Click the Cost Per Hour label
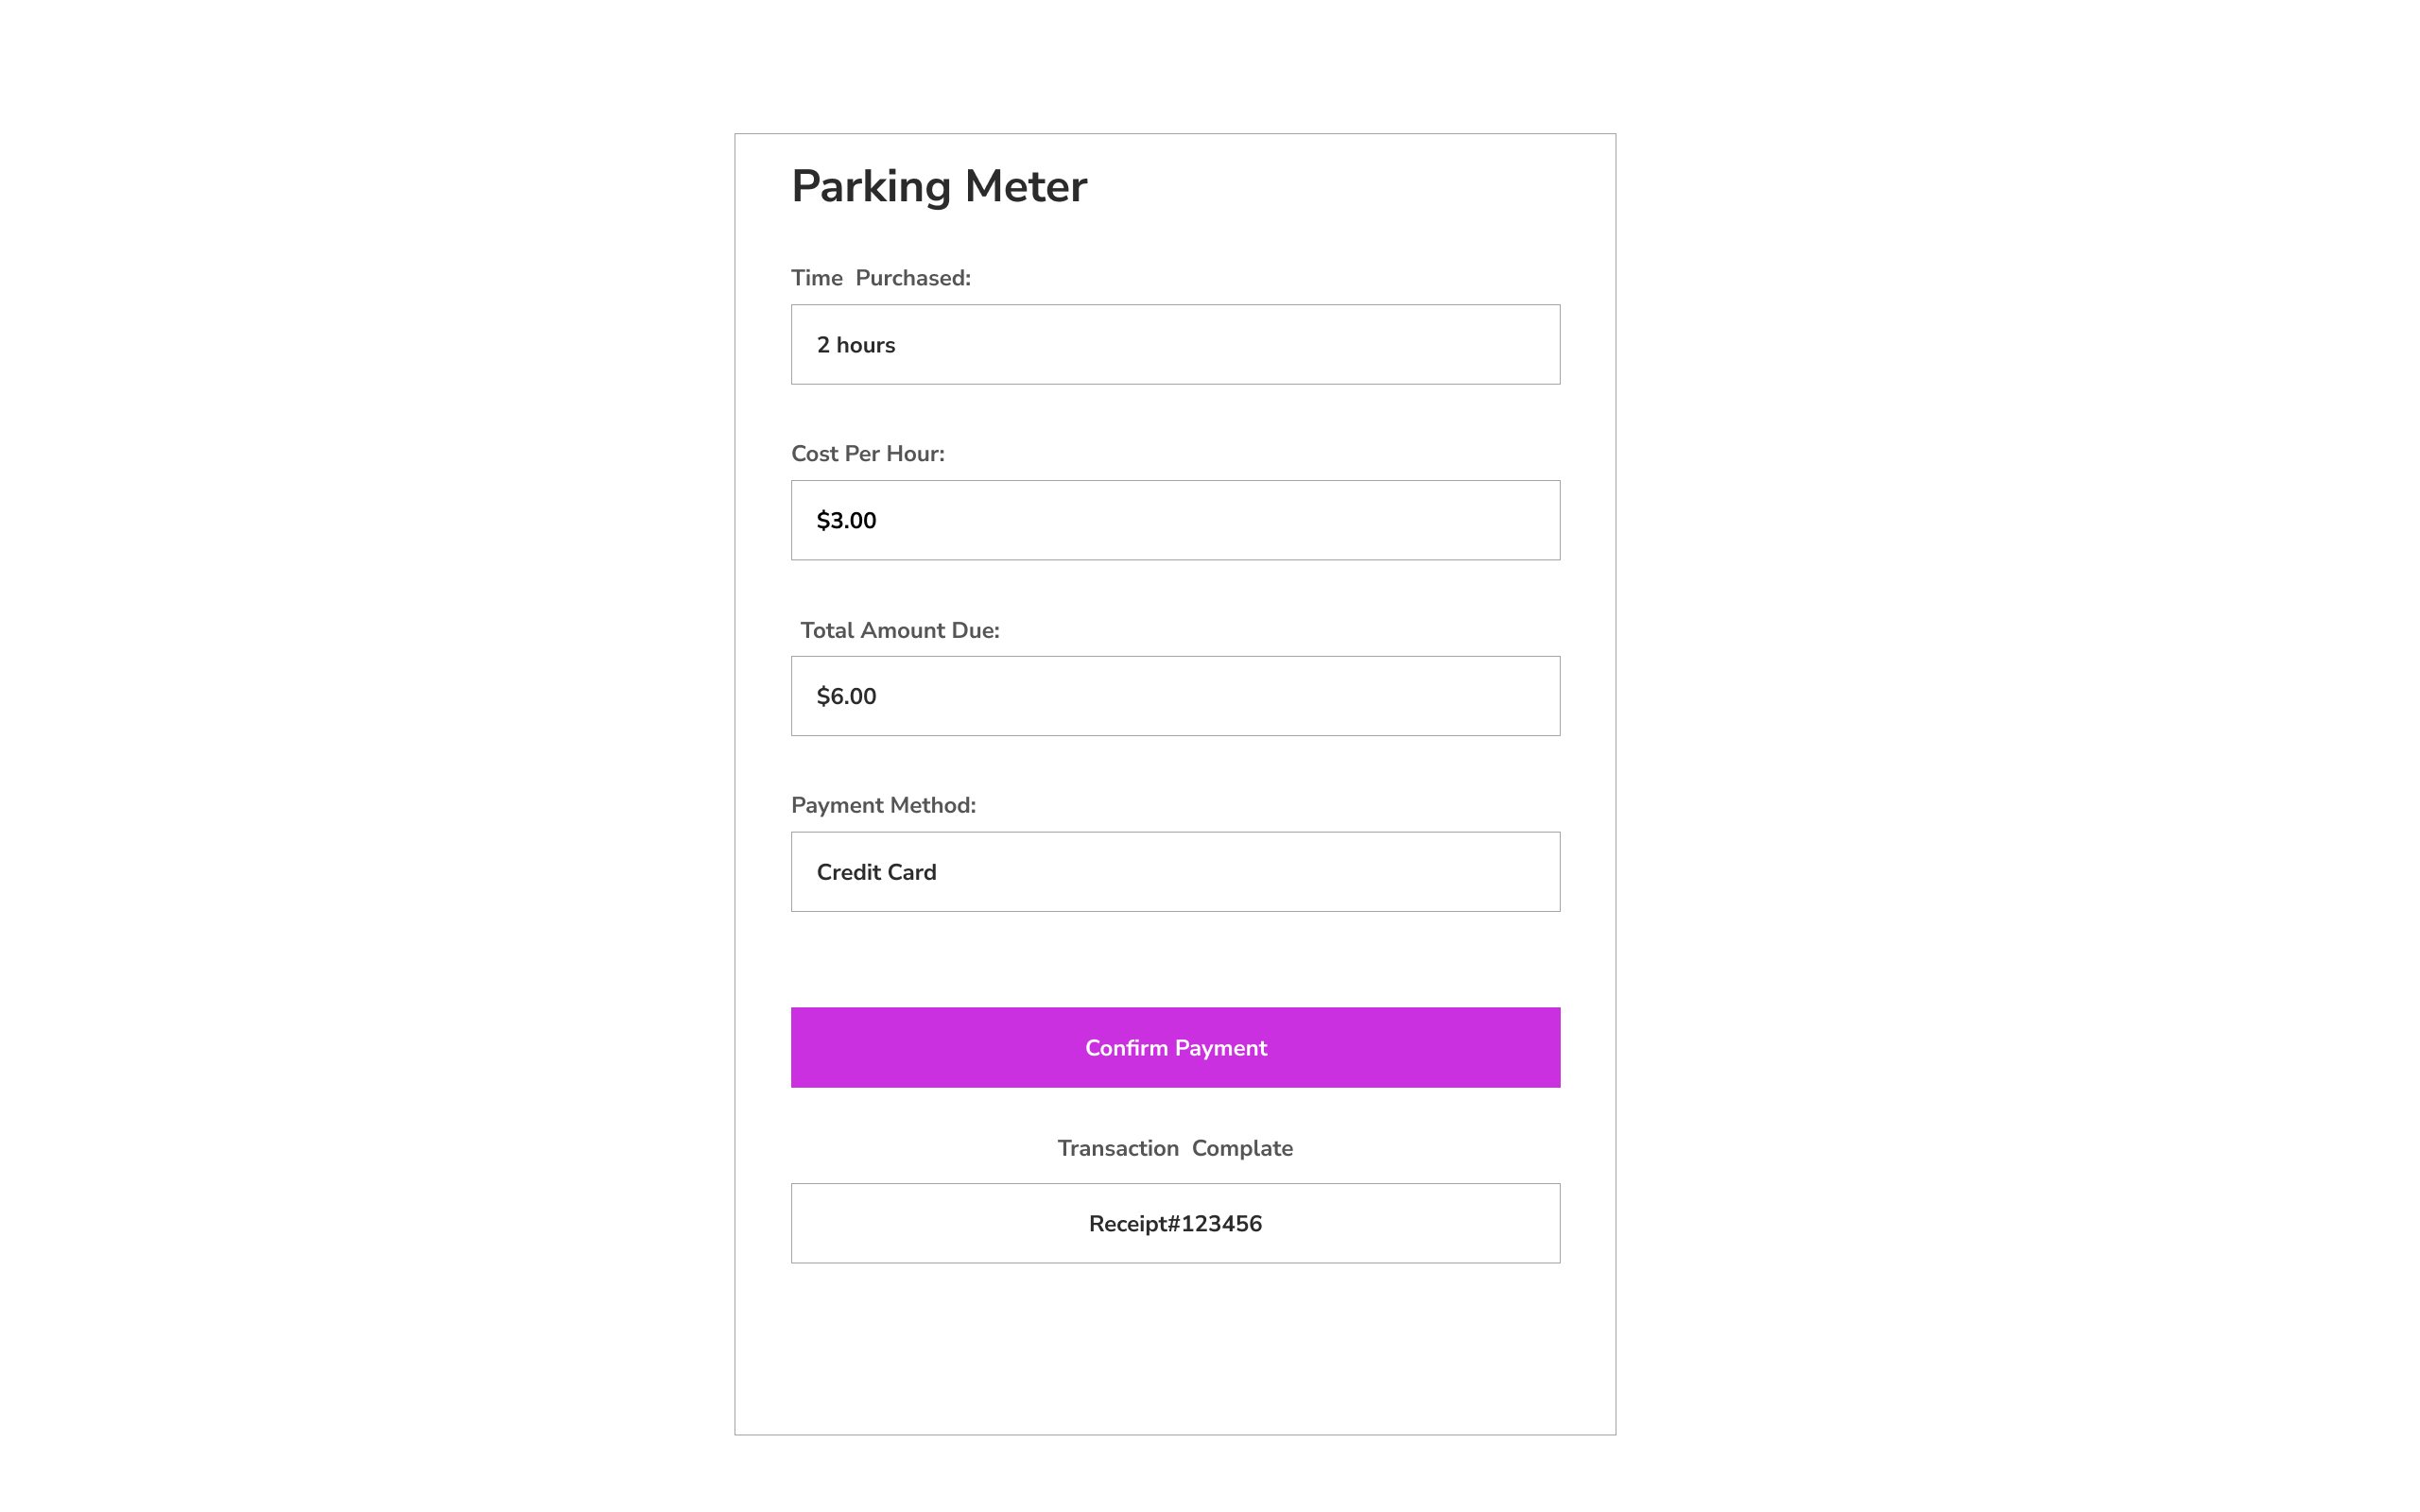Viewport: 2420px width, 1512px height. pos(868,454)
